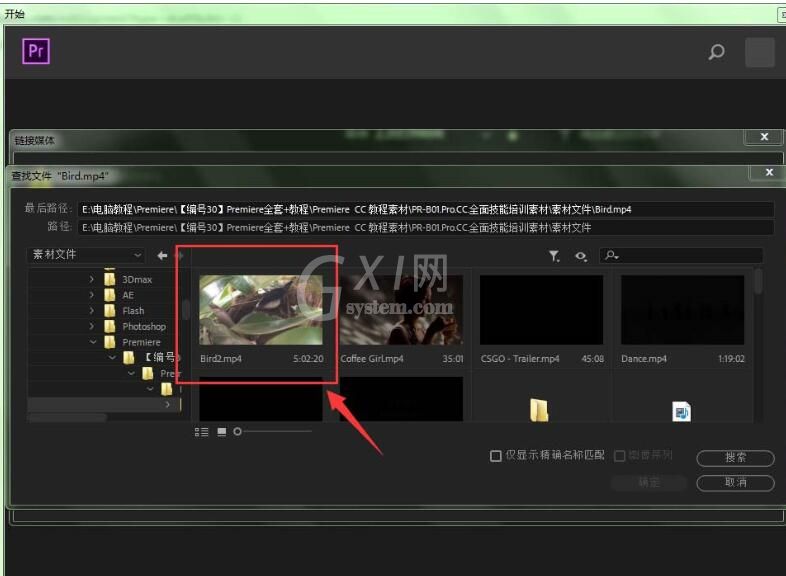Switch to list view icon
Screen dimensions: 786x576
201,432
